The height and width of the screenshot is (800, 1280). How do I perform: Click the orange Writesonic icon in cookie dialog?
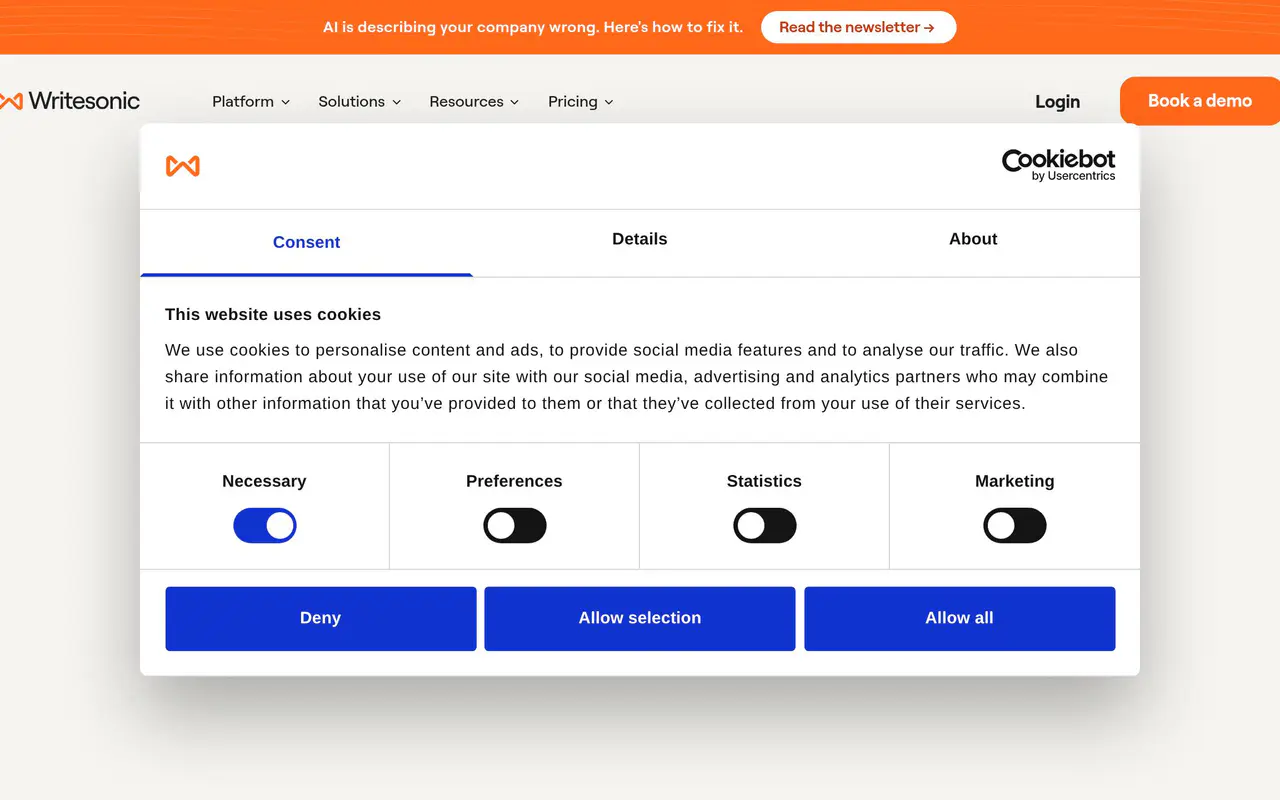(183, 166)
